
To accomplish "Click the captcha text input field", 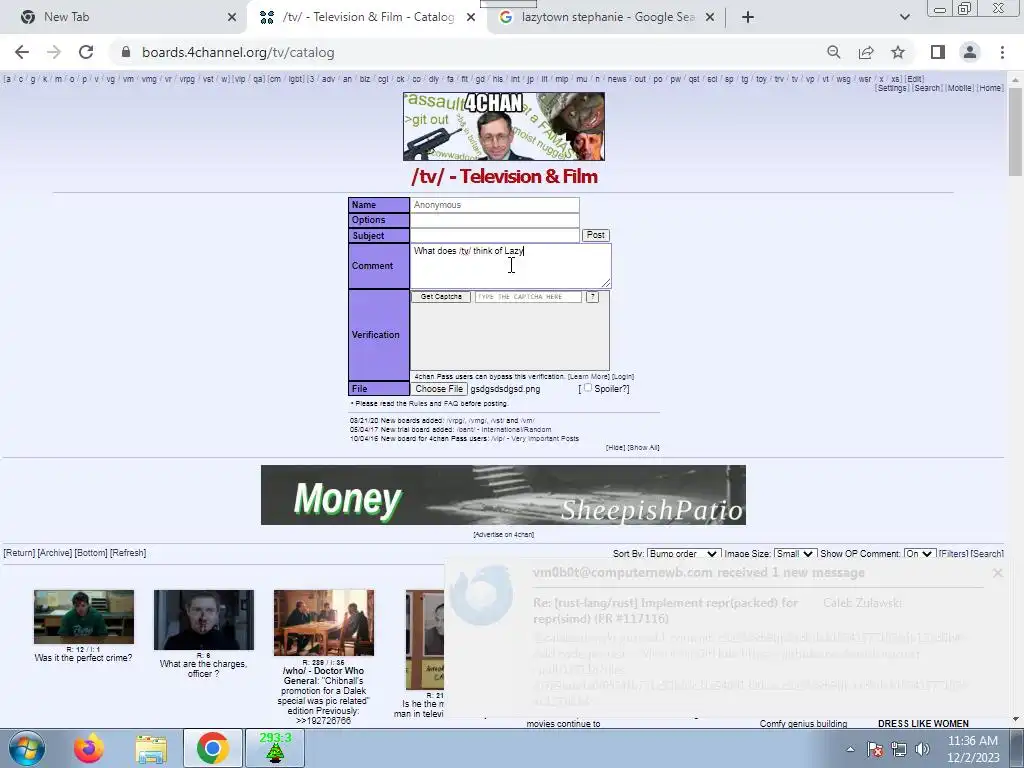I will [x=528, y=296].
